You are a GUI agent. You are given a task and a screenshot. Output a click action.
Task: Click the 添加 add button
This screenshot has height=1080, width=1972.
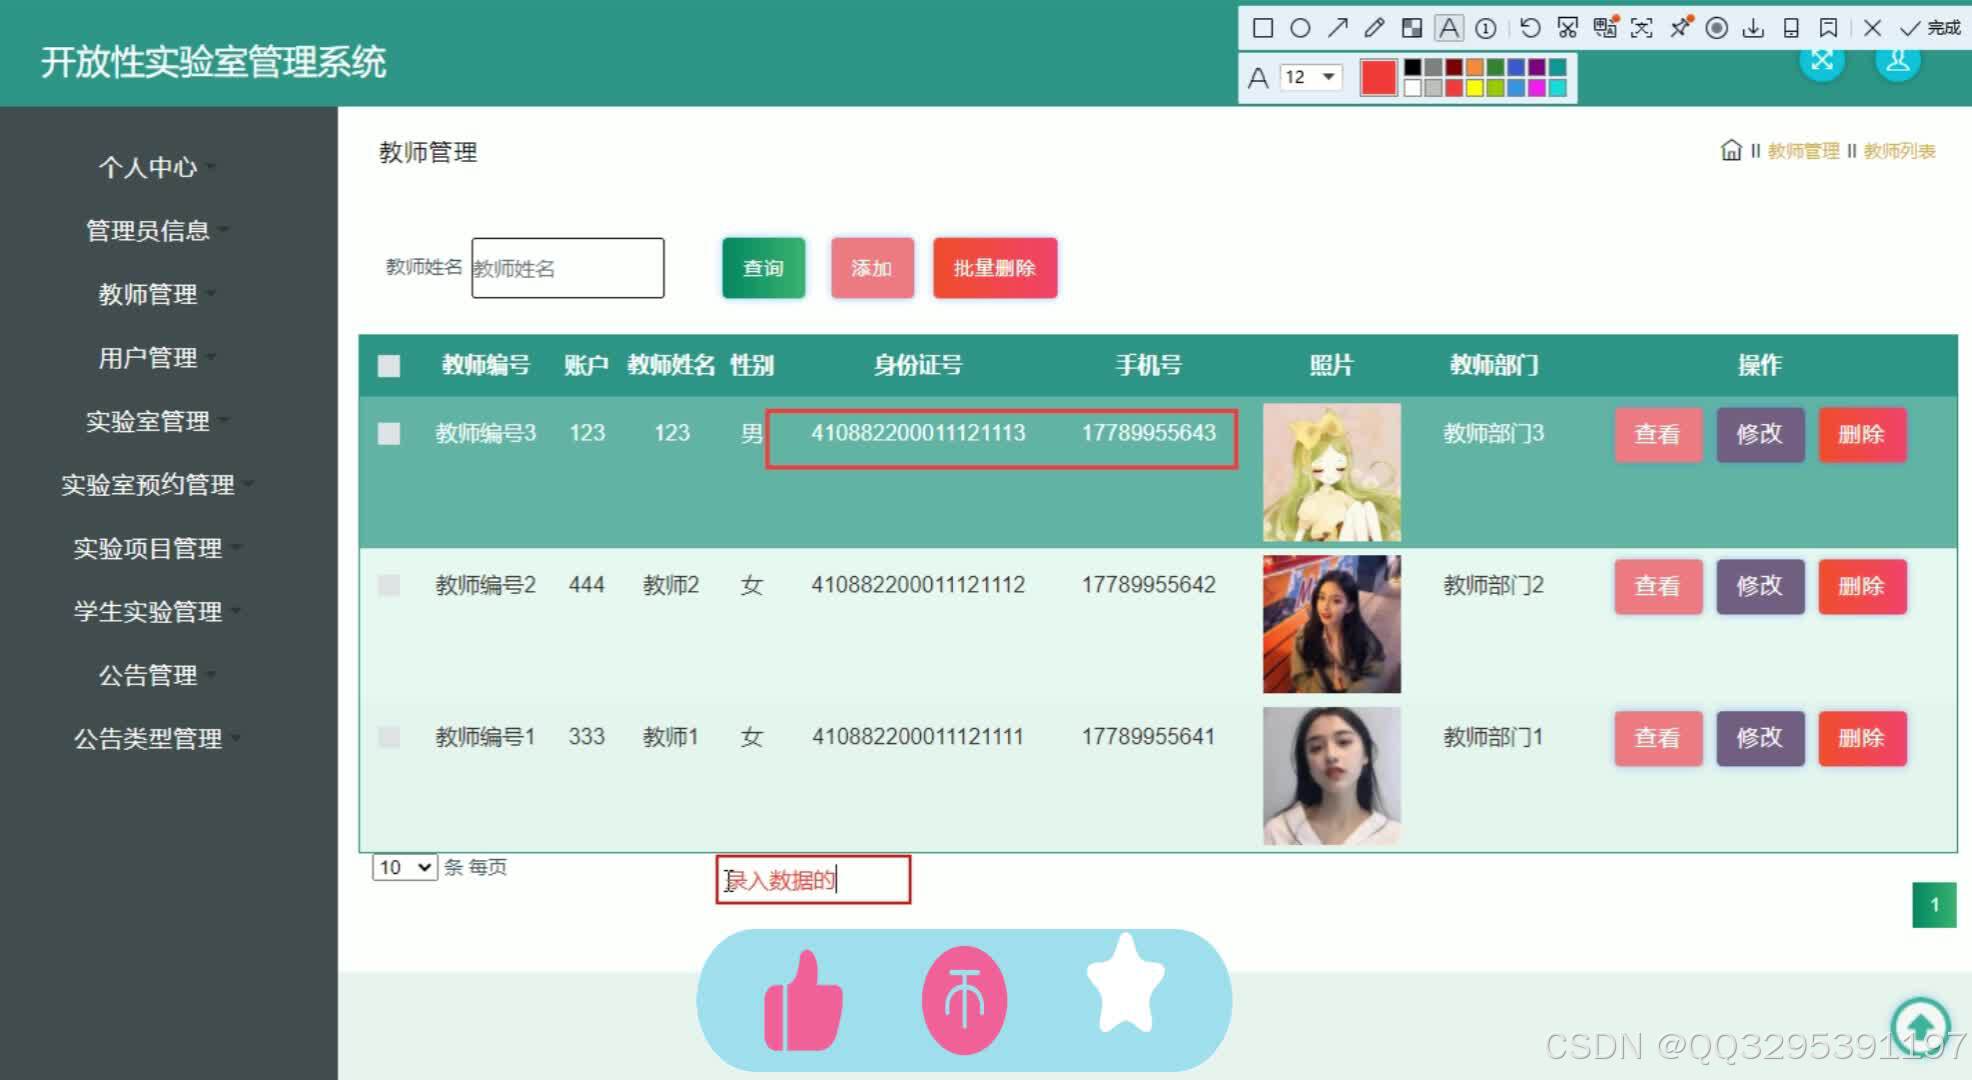[x=872, y=268]
